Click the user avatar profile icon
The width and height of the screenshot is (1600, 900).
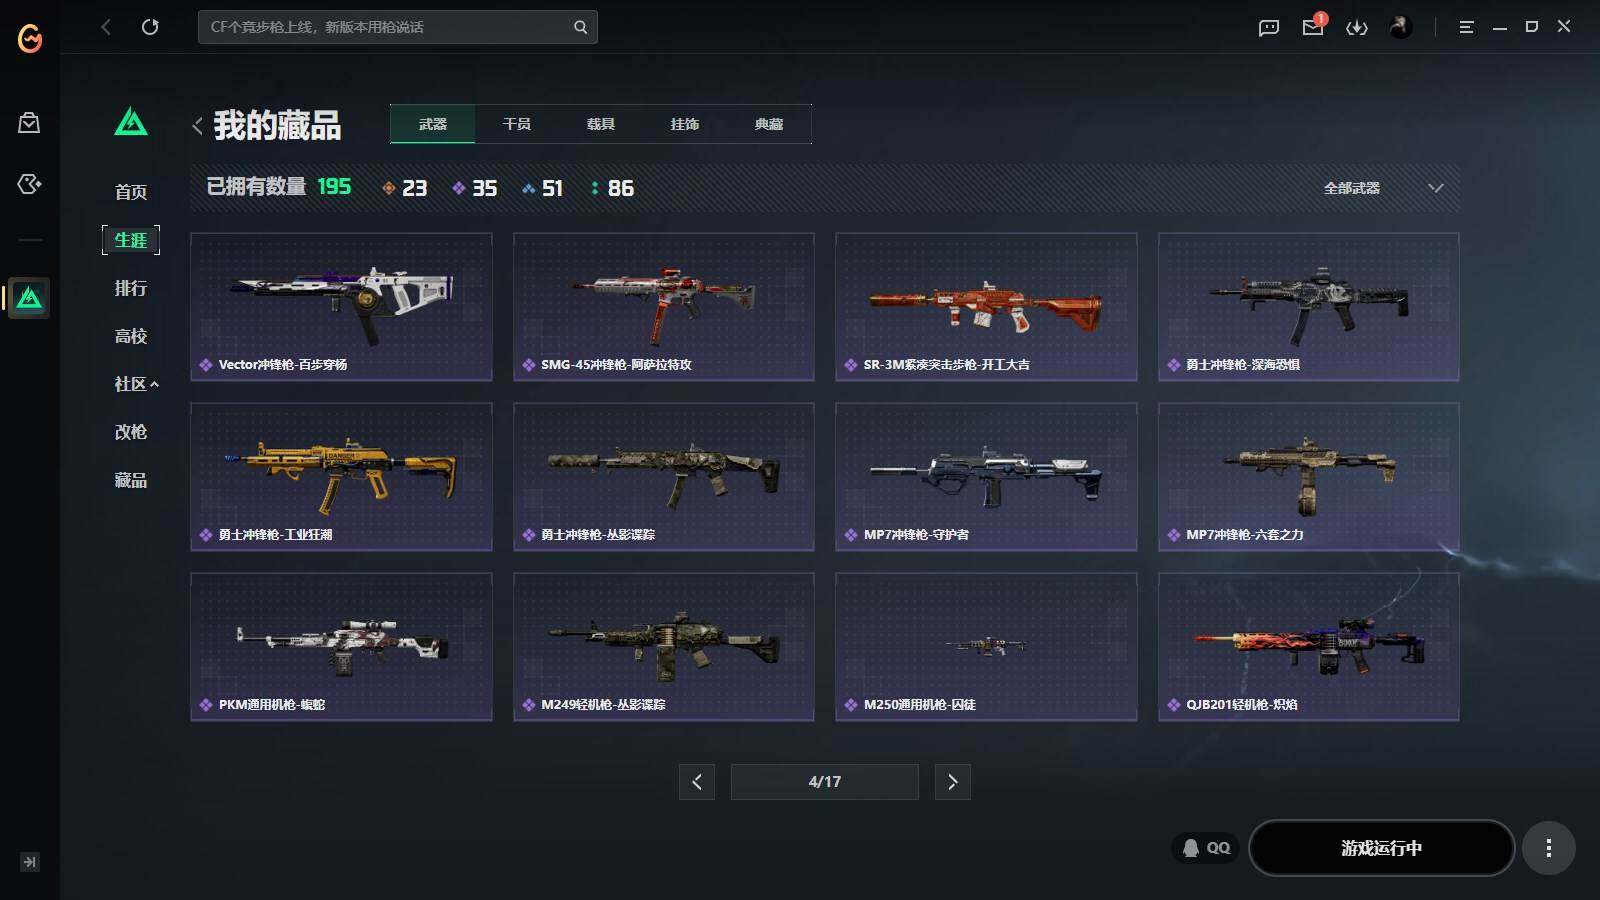[1401, 27]
